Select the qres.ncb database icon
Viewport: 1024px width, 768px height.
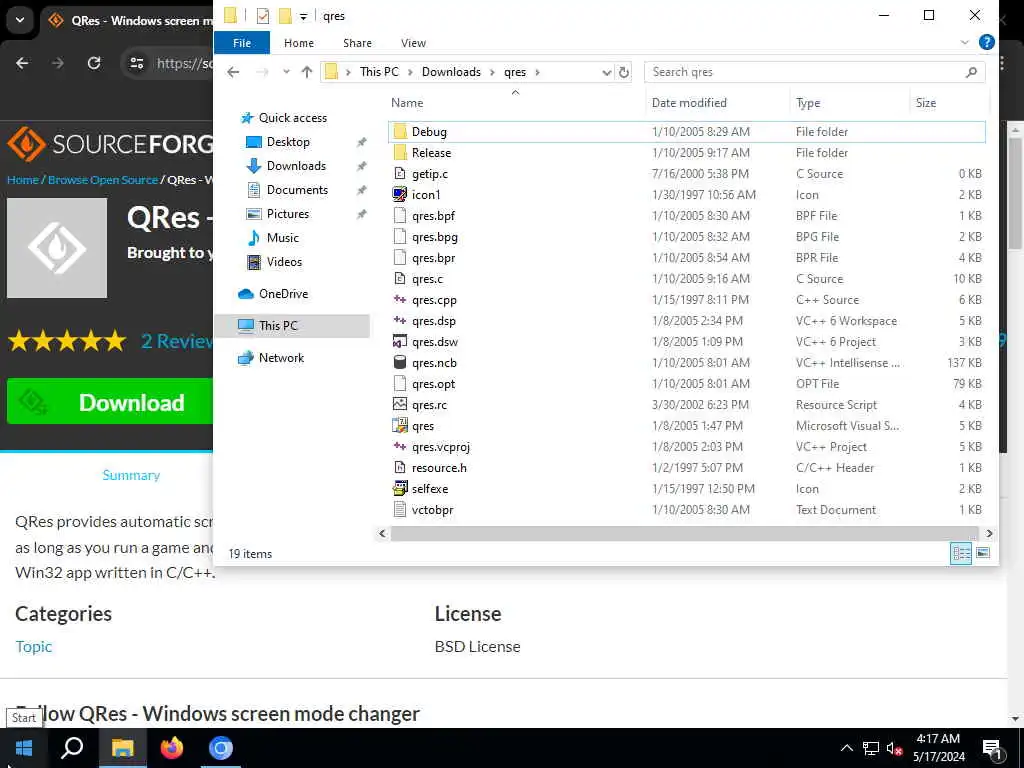click(400, 362)
